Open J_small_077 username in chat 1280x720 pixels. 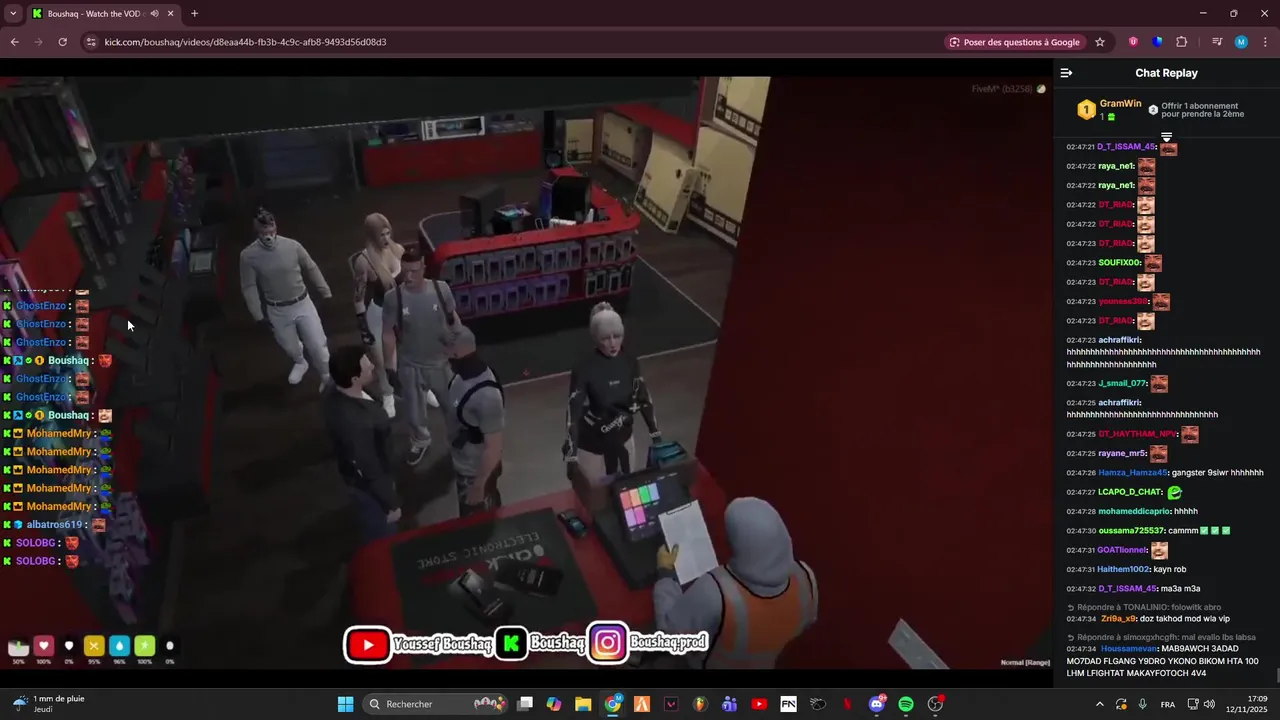click(1122, 383)
